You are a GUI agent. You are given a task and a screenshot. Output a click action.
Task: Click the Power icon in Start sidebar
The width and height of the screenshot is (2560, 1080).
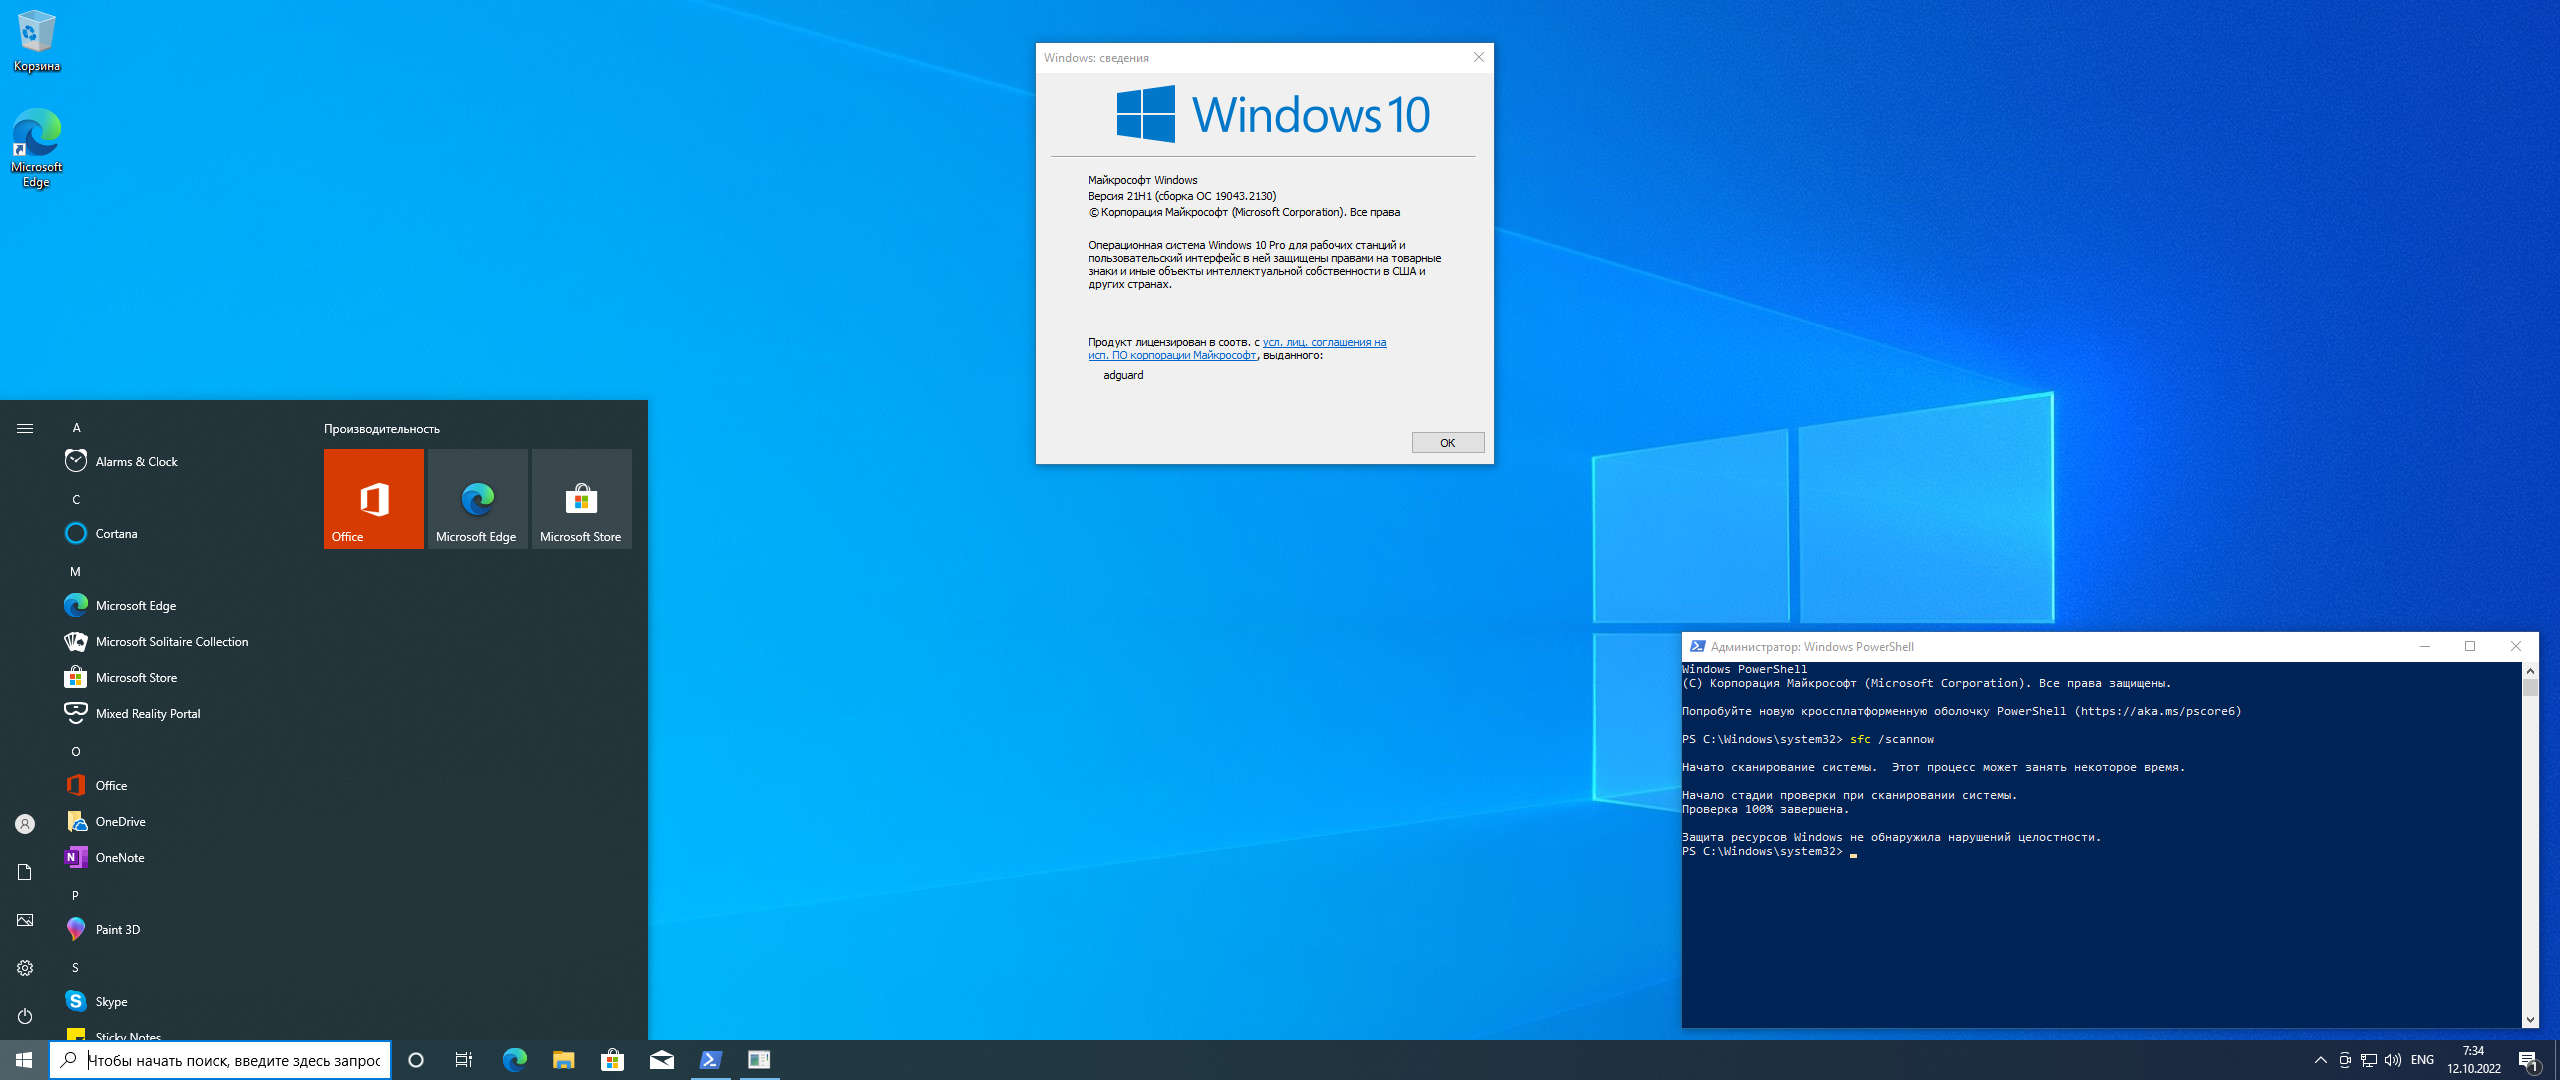coord(25,1016)
